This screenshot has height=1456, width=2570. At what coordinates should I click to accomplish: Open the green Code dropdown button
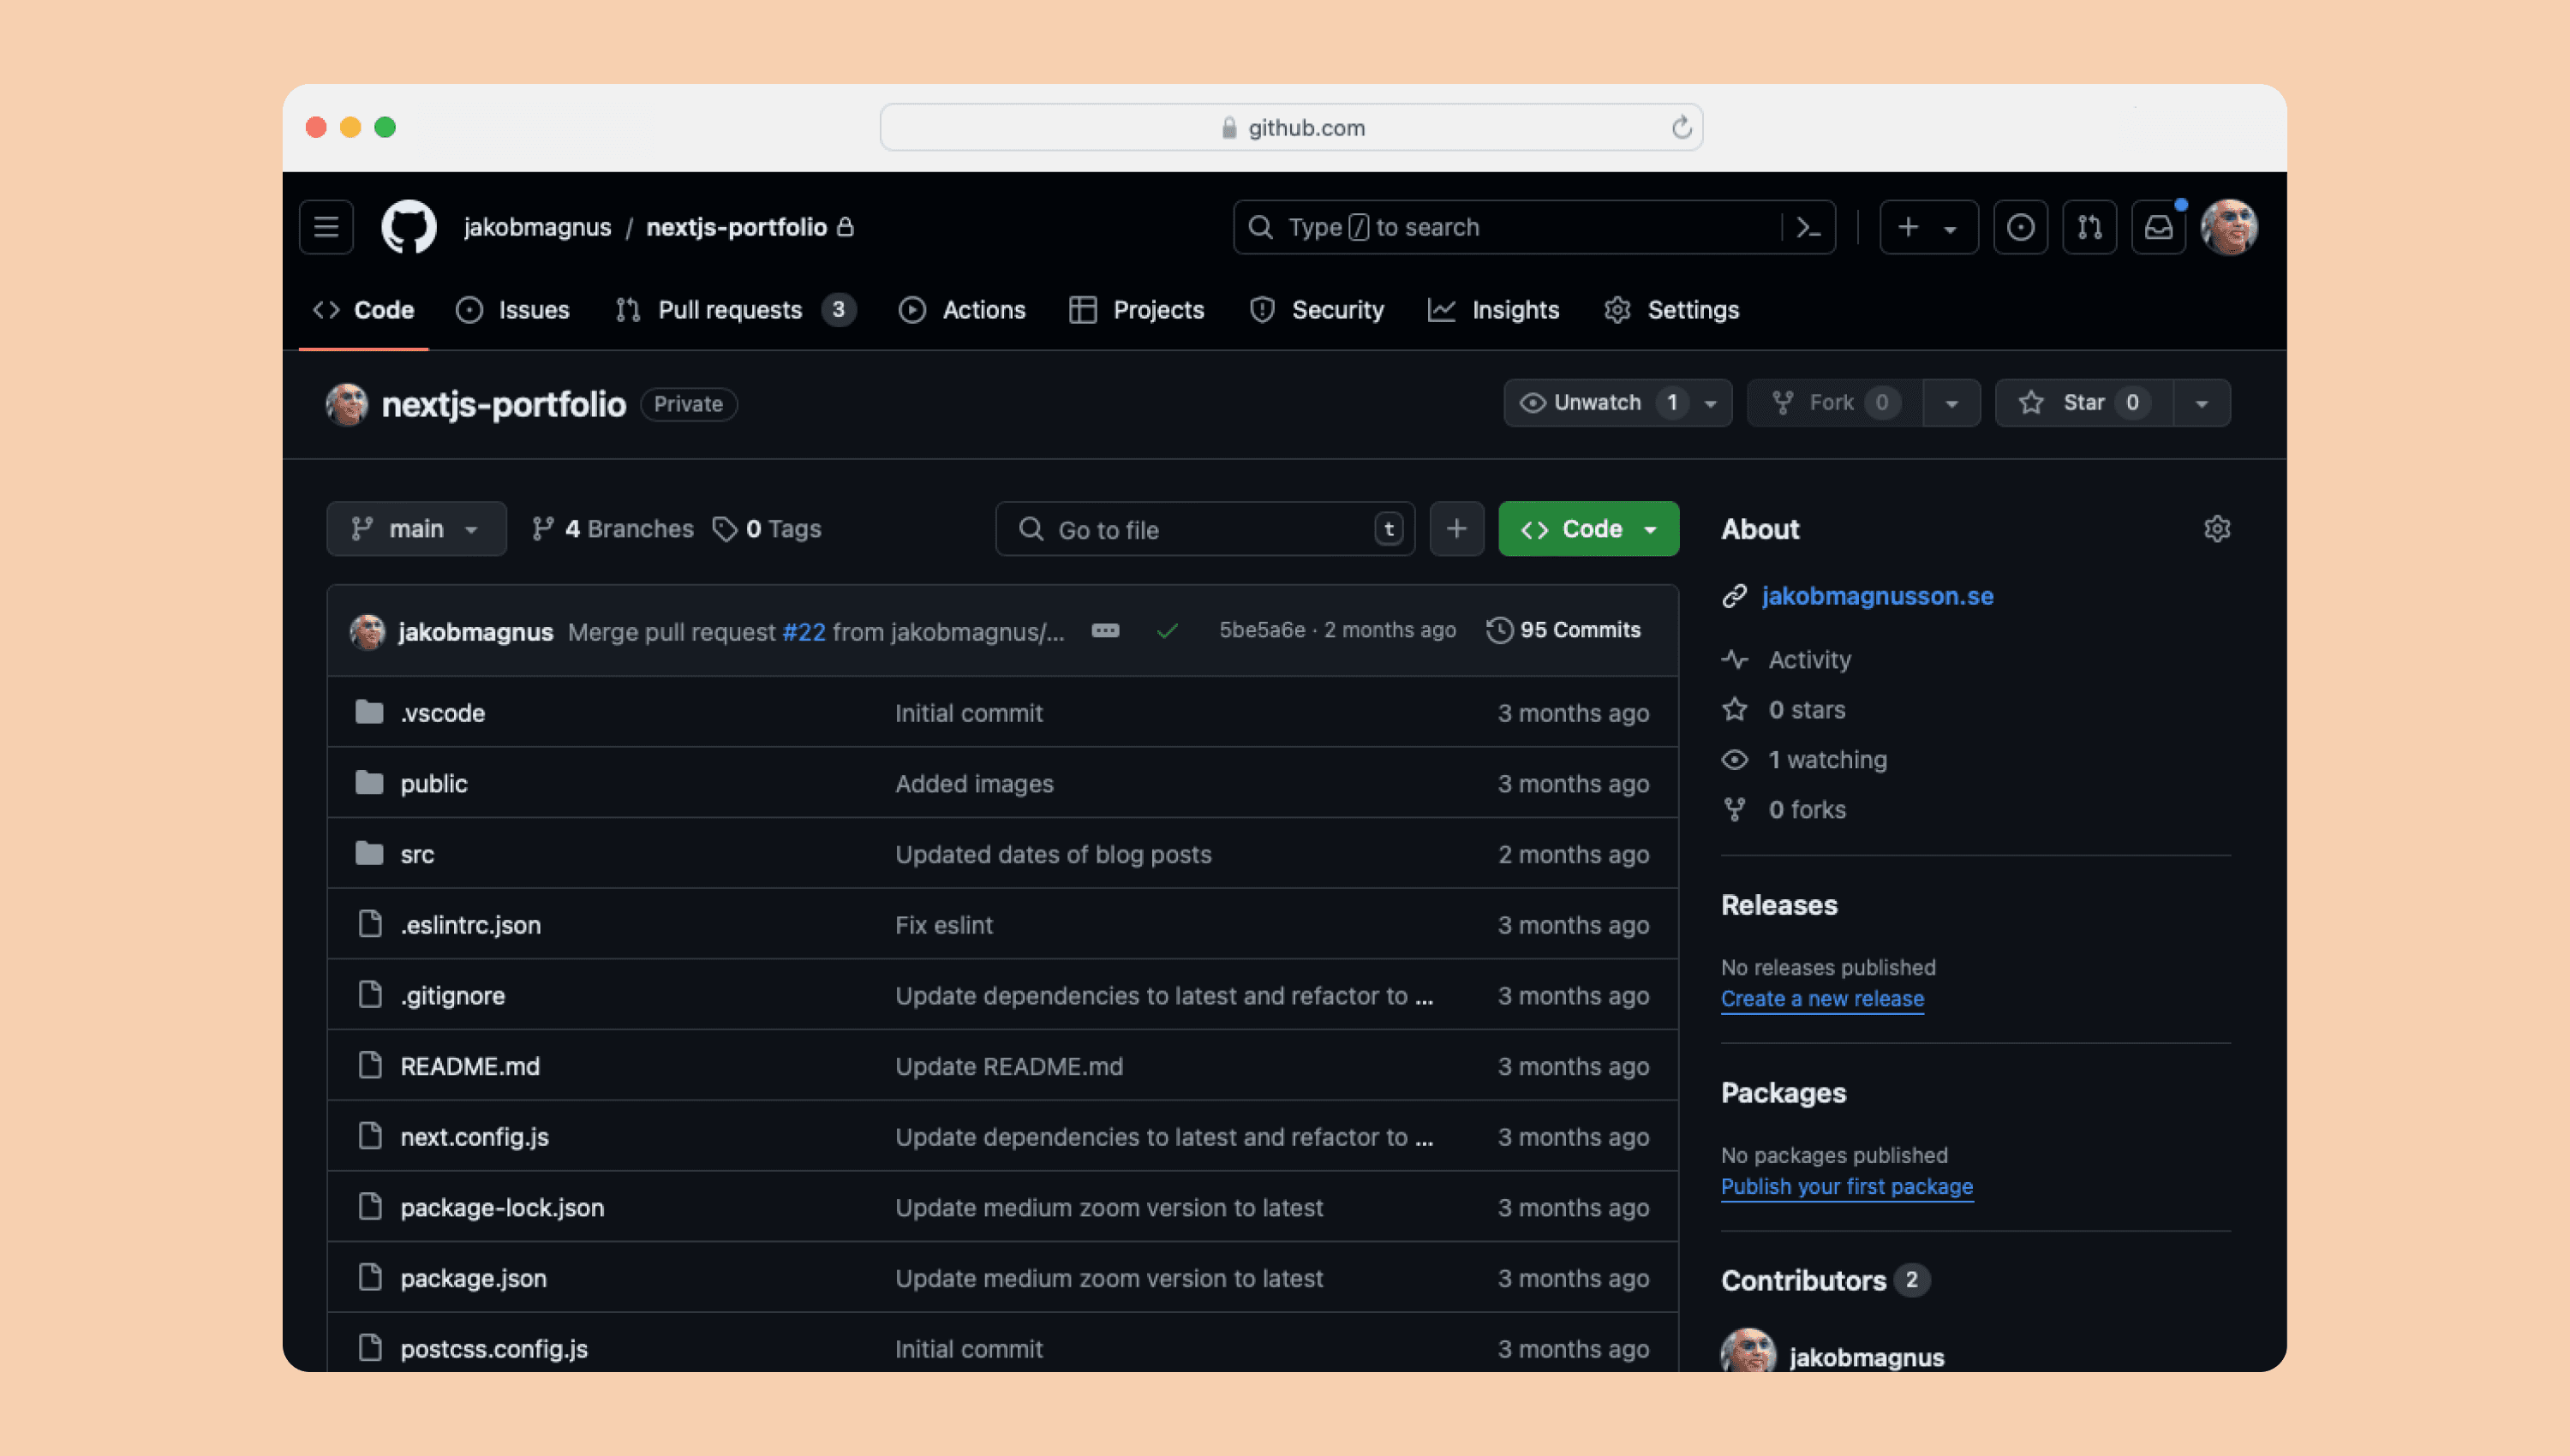click(1588, 529)
